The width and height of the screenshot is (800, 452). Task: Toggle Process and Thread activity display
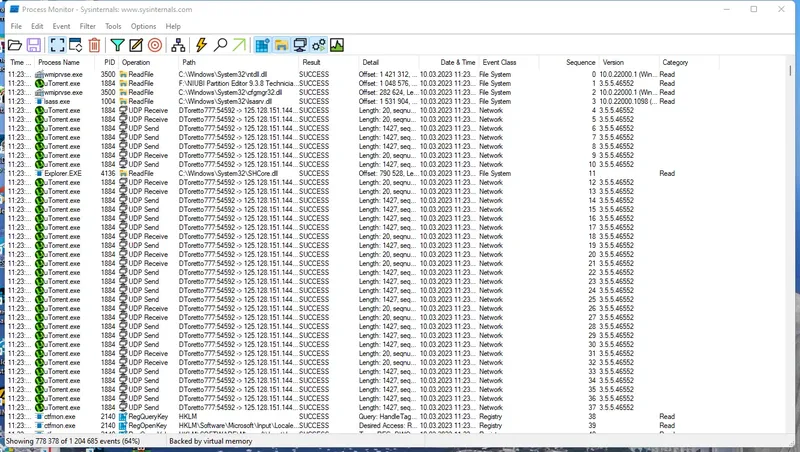pos(318,45)
